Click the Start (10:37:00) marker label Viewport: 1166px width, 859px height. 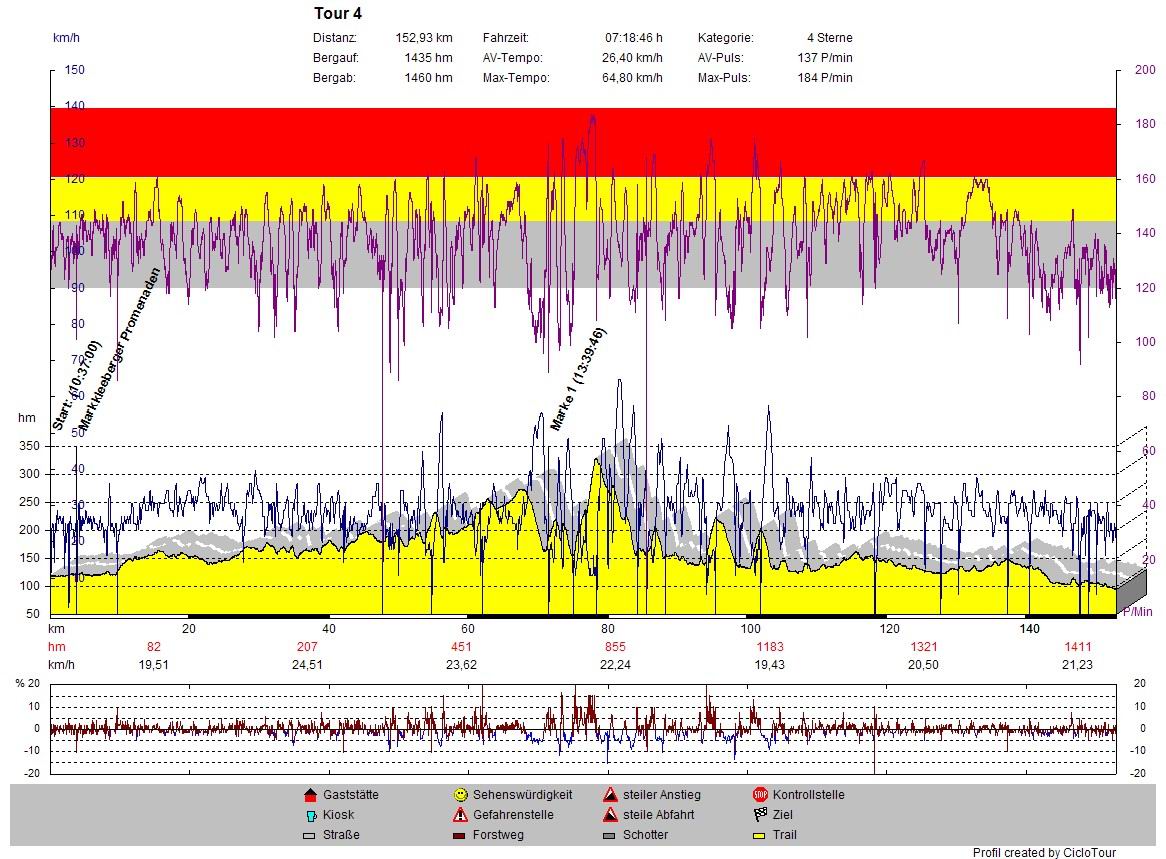click(x=76, y=386)
